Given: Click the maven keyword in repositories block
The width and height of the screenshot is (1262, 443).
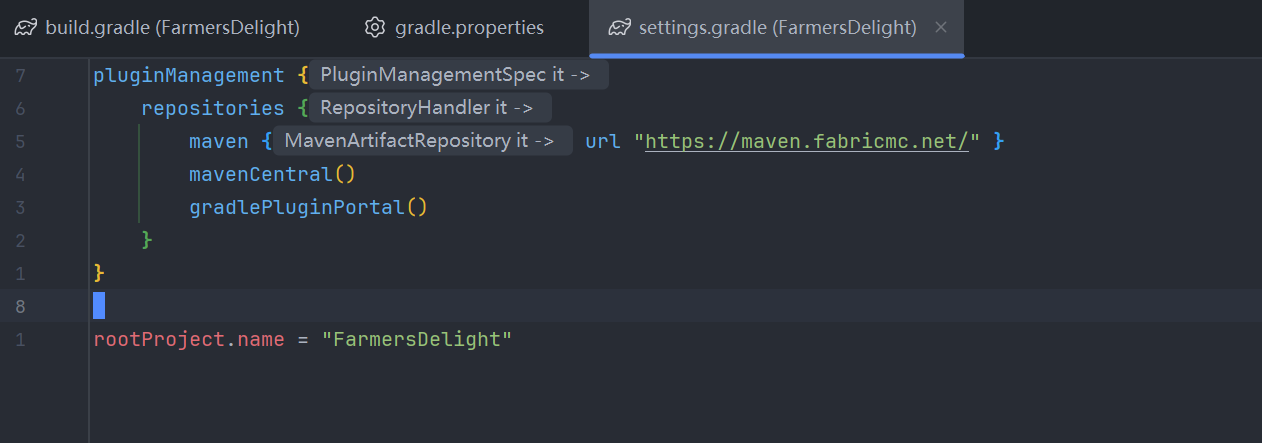Looking at the screenshot, I should [218, 142].
